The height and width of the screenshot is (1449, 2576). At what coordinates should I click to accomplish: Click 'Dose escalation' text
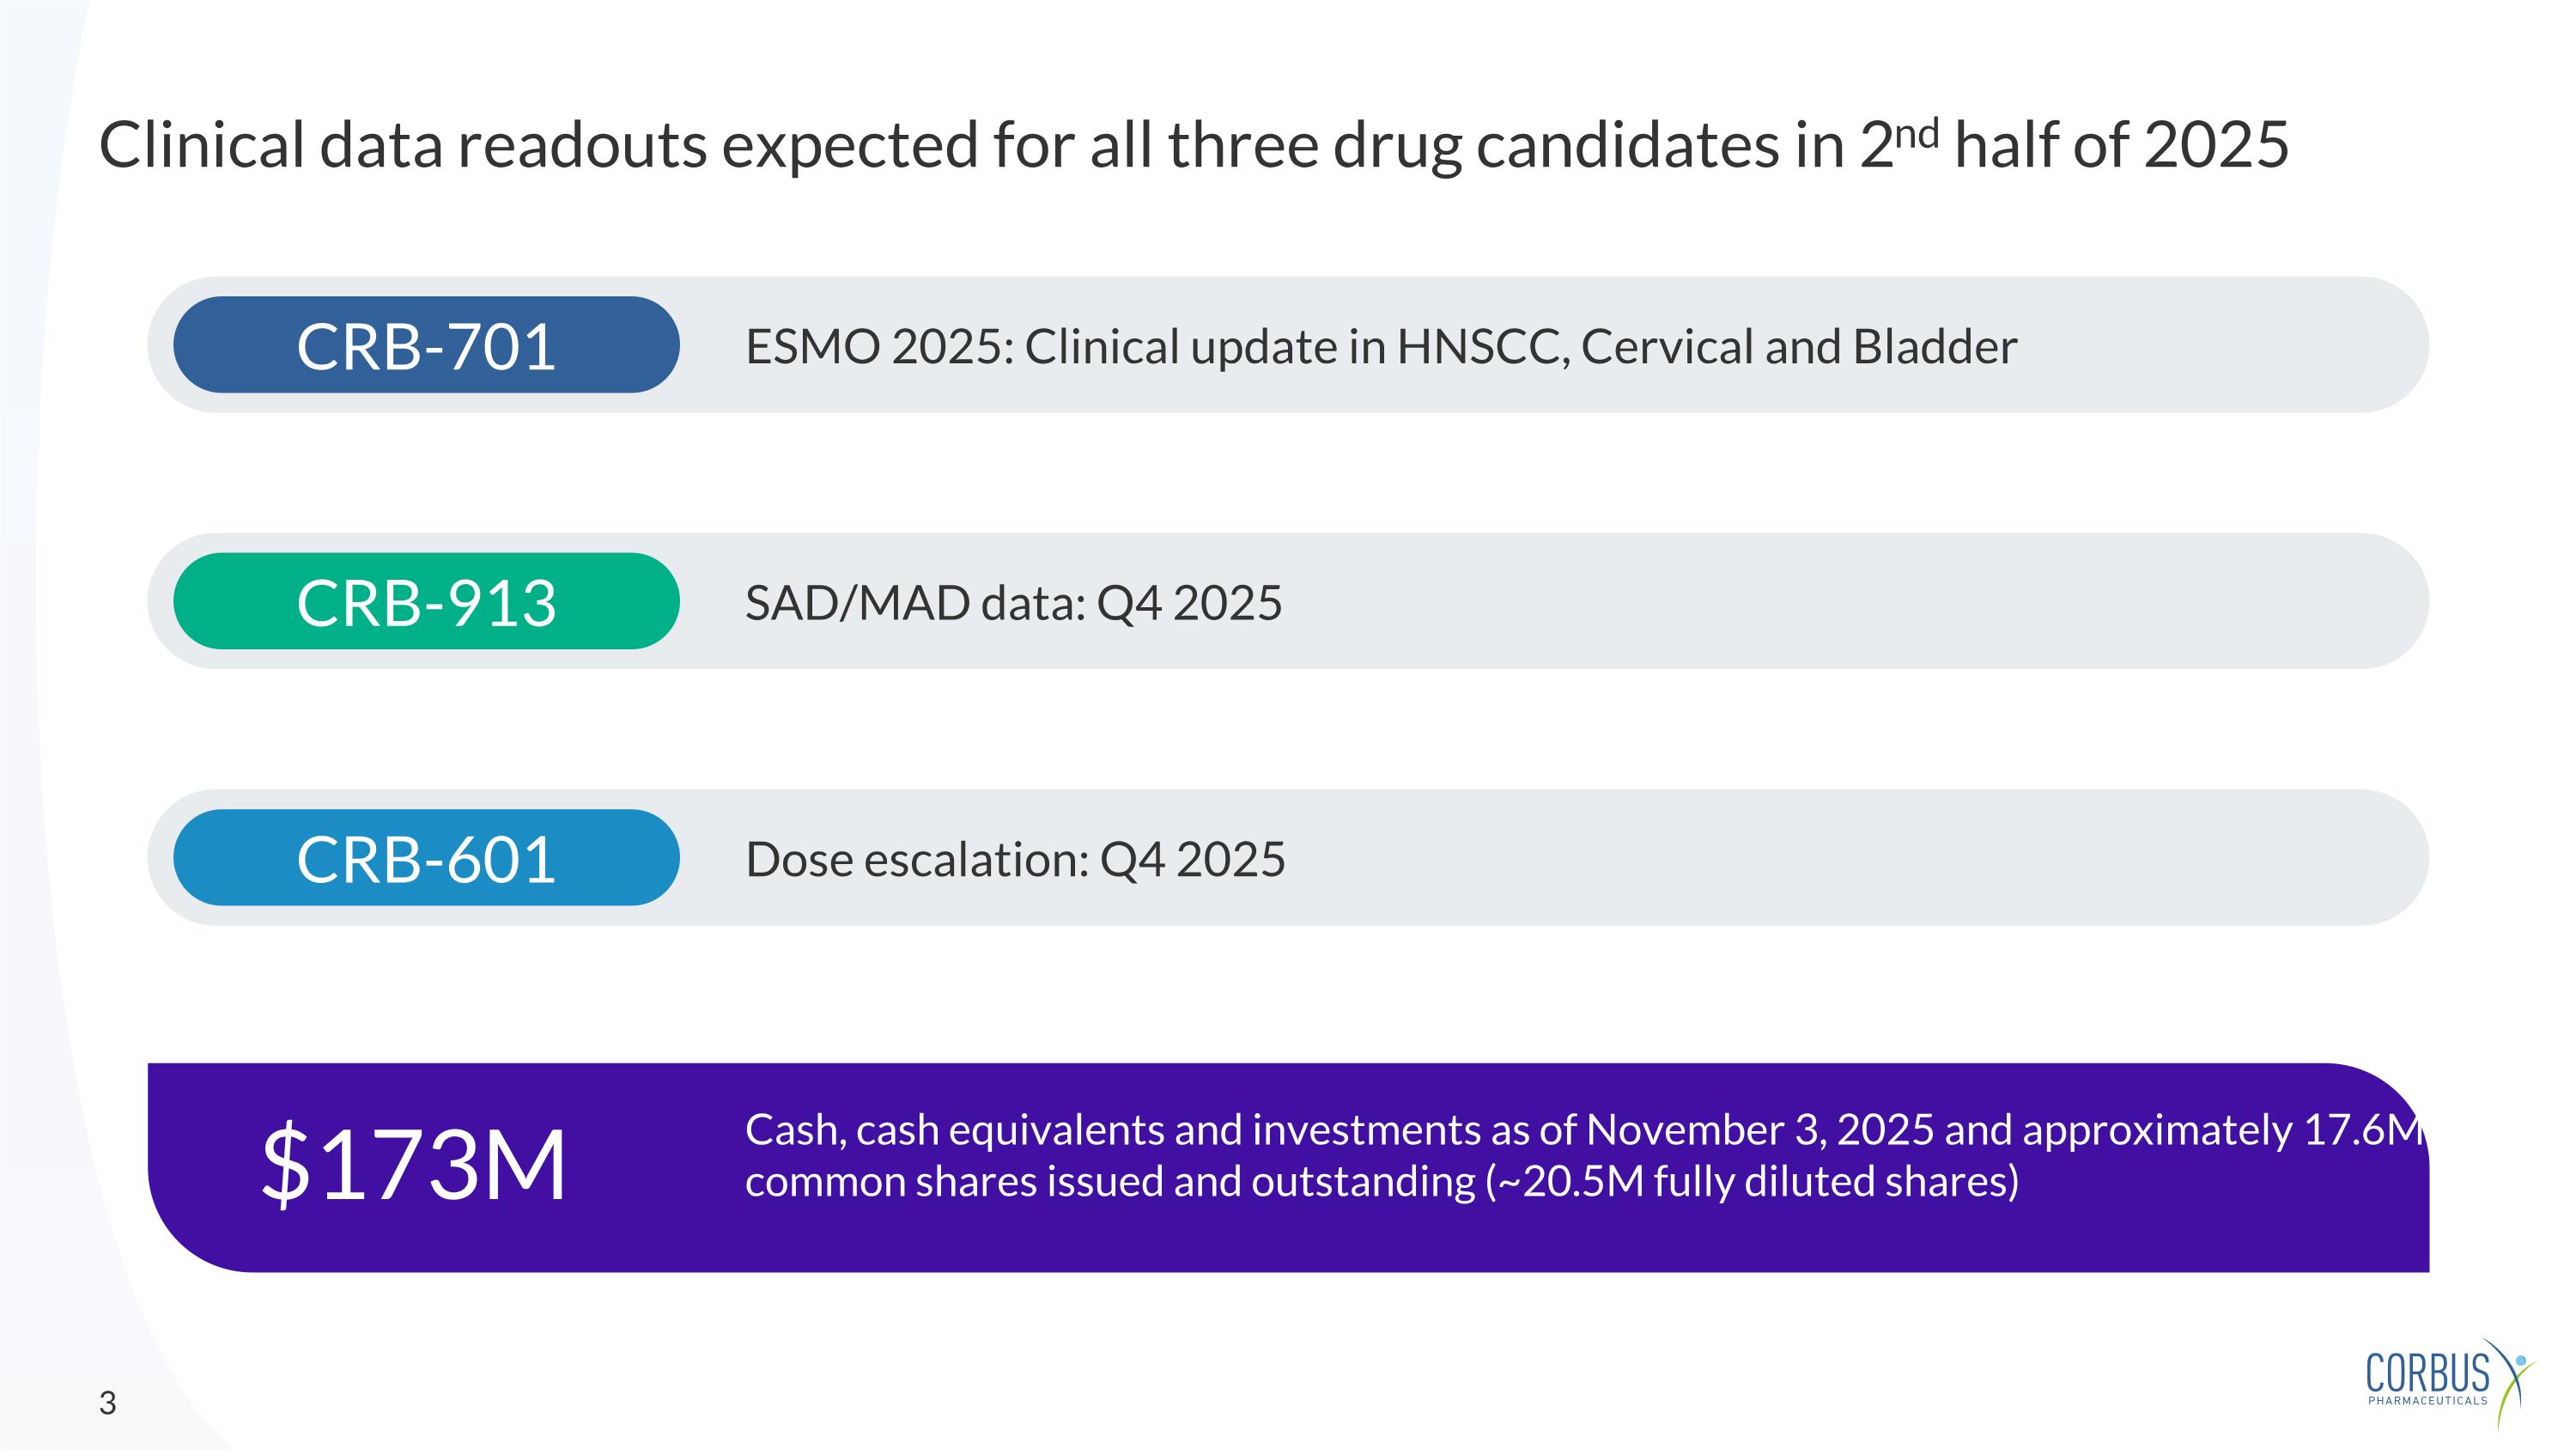coord(916,860)
